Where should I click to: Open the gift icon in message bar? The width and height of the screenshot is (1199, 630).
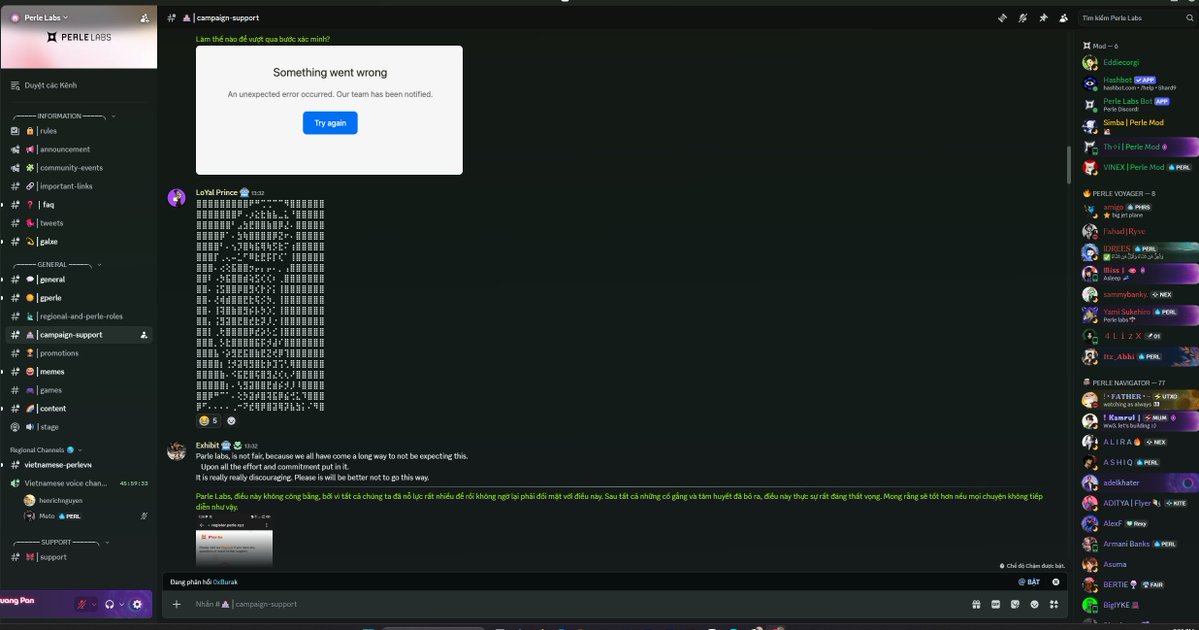(976, 604)
